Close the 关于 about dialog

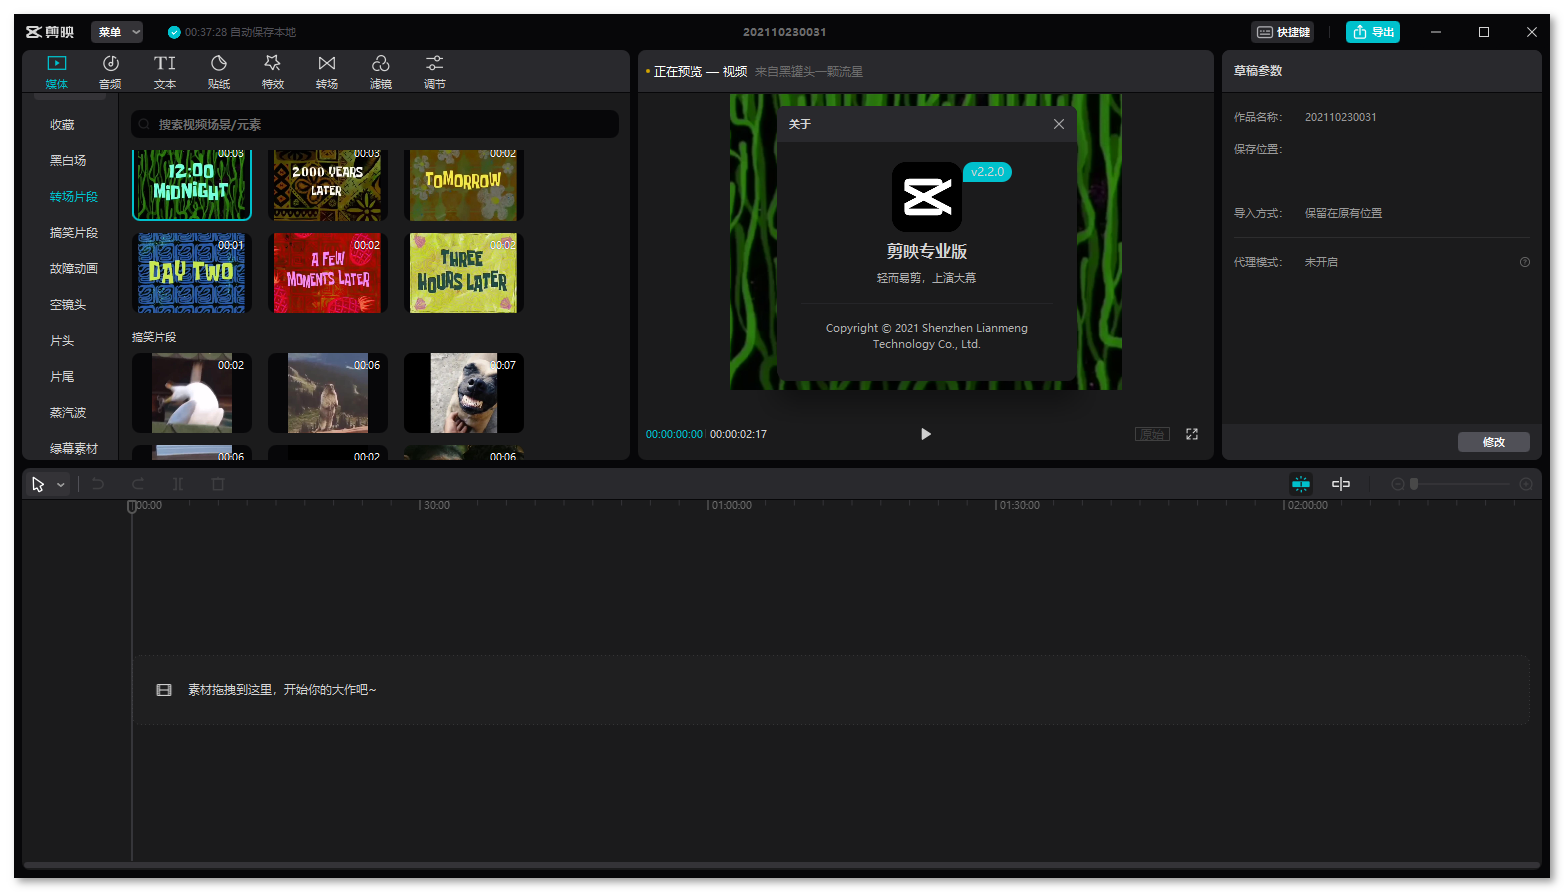click(1059, 124)
